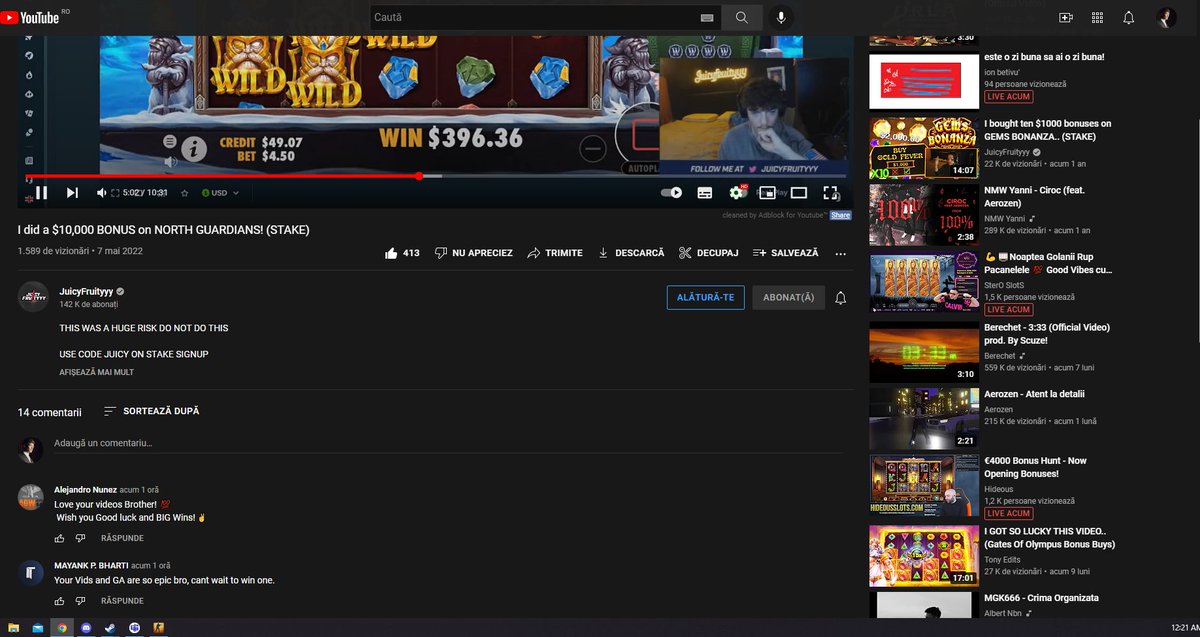
Task: Open the more actions three-dot menu
Action: click(x=841, y=253)
